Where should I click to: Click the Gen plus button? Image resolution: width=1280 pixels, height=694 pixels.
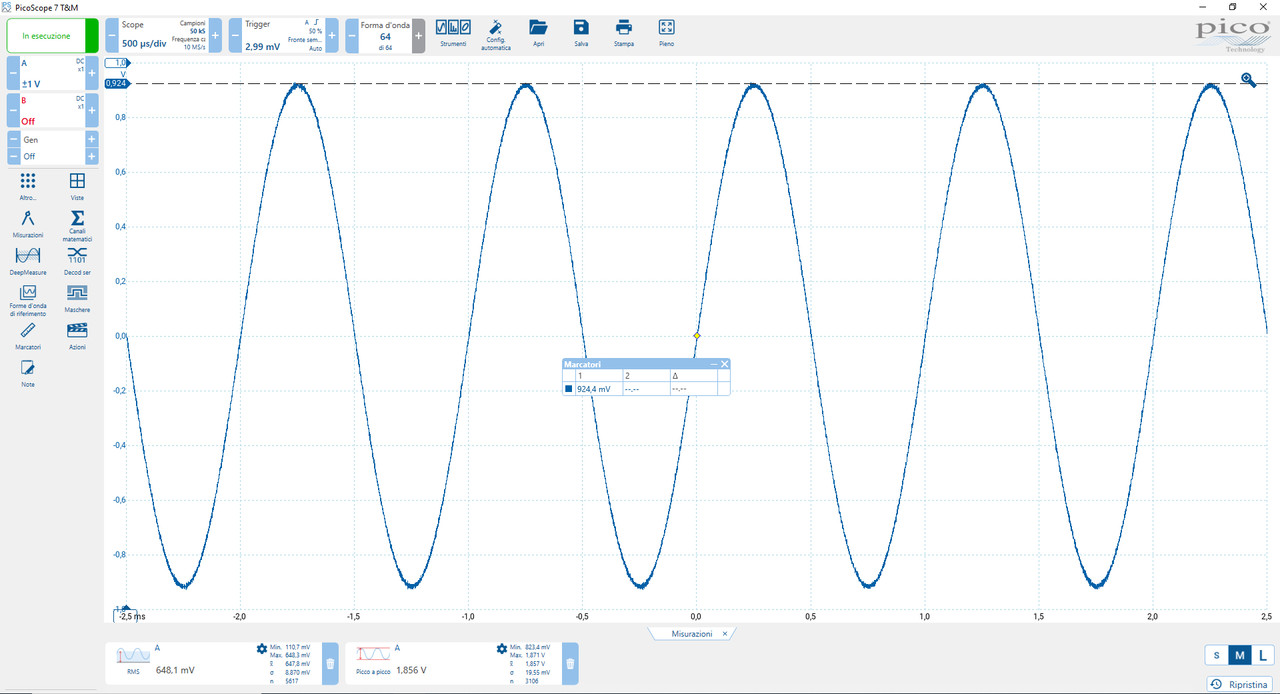coord(92,140)
